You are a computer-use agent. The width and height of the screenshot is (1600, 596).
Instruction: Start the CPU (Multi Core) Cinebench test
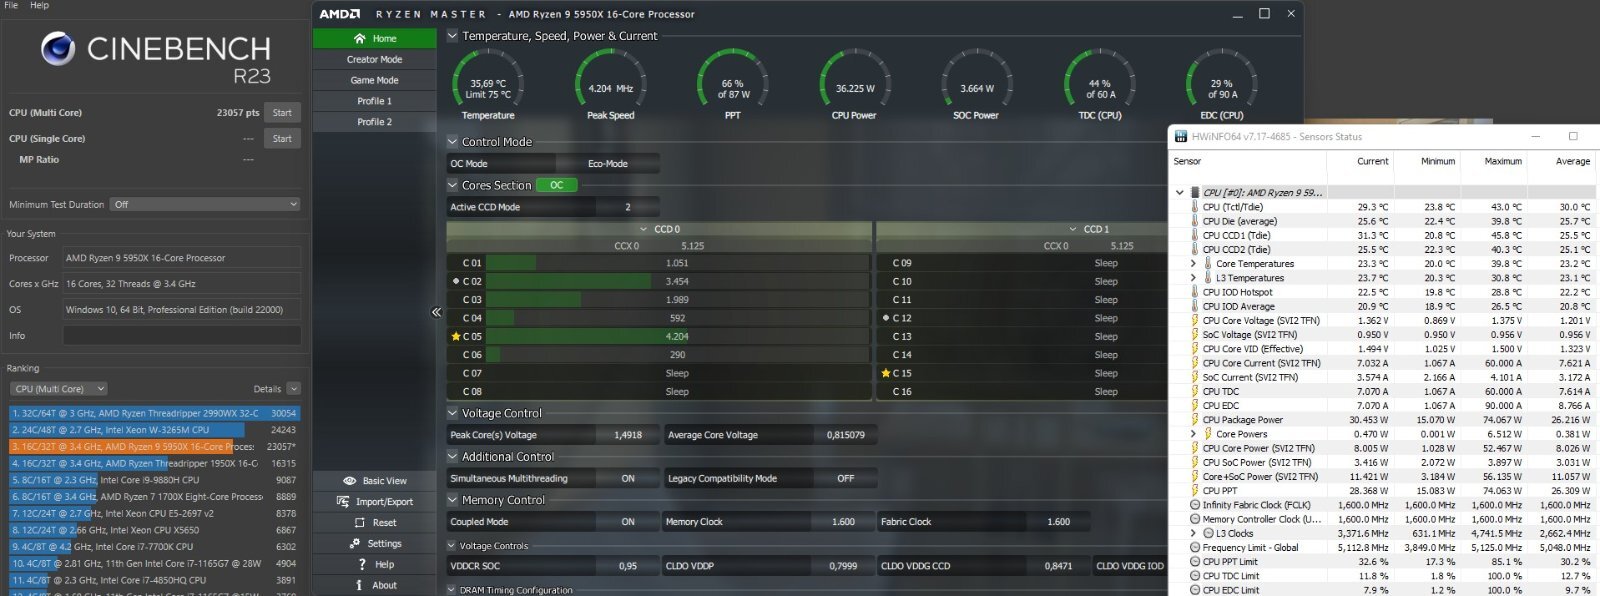(x=282, y=113)
